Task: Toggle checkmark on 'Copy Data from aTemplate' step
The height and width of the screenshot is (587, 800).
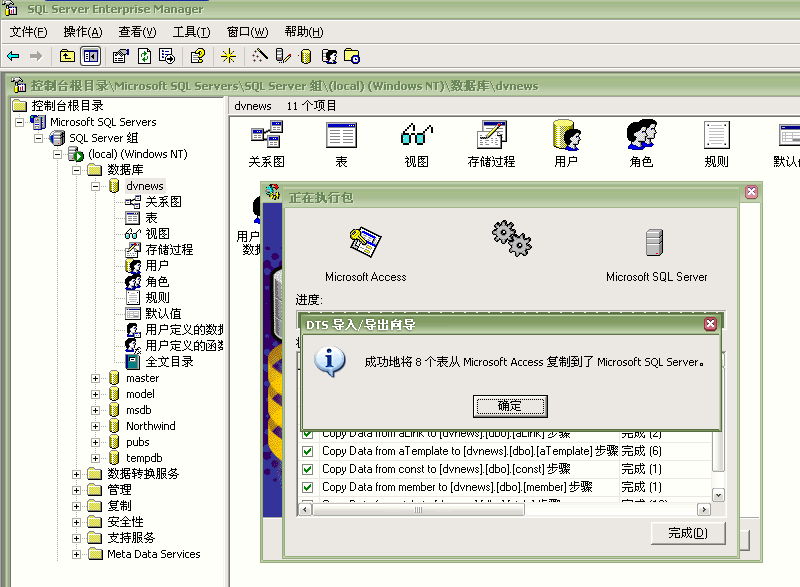Action: pos(306,451)
